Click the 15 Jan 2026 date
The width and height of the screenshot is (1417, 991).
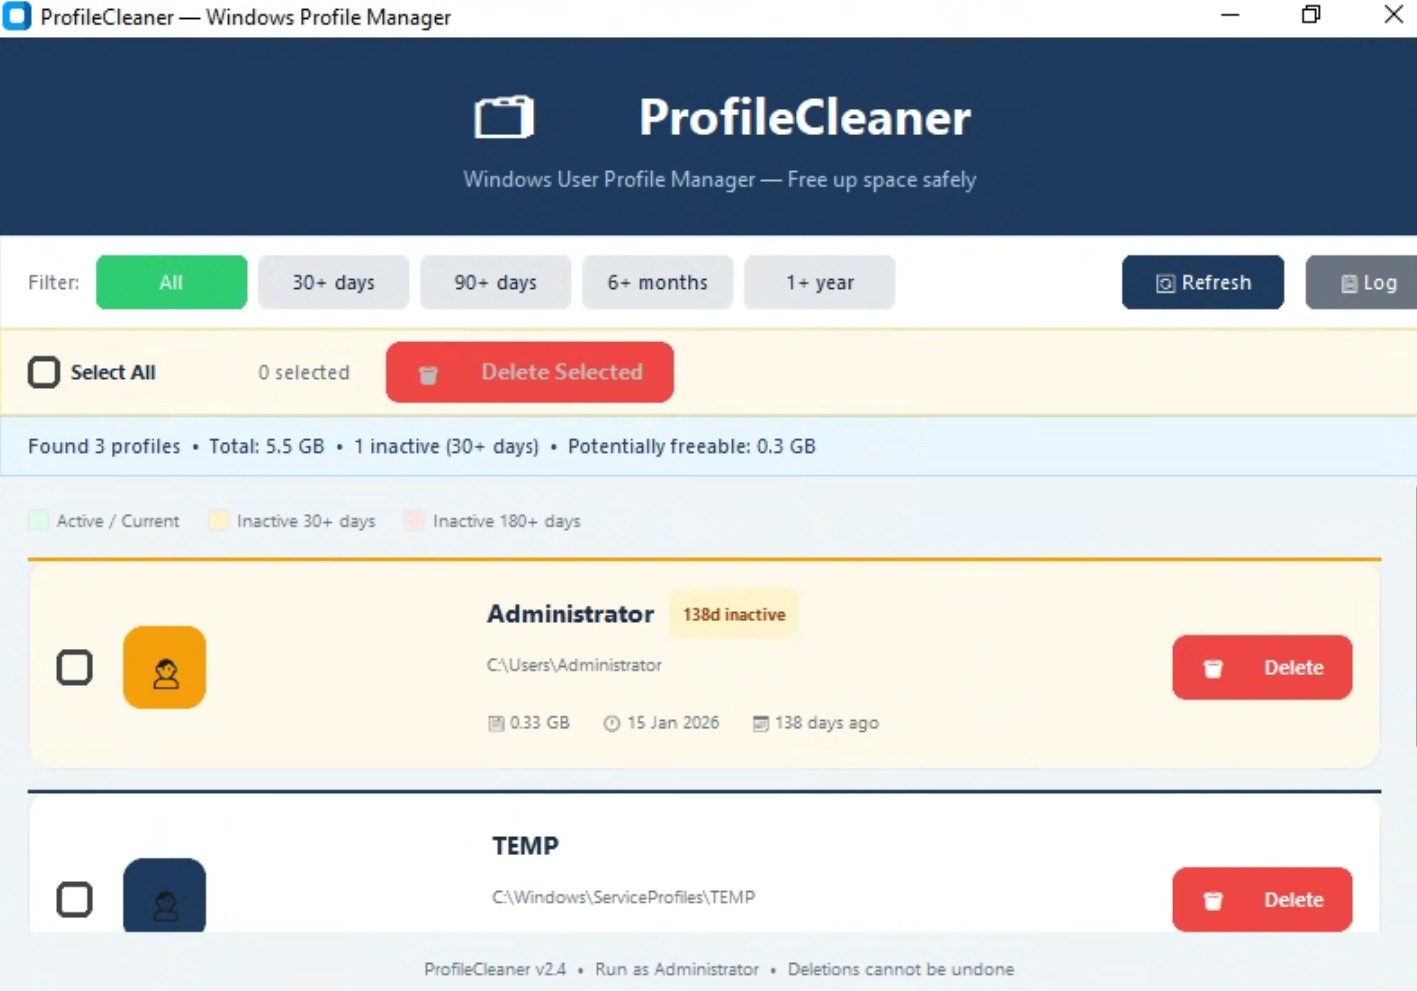click(x=673, y=723)
